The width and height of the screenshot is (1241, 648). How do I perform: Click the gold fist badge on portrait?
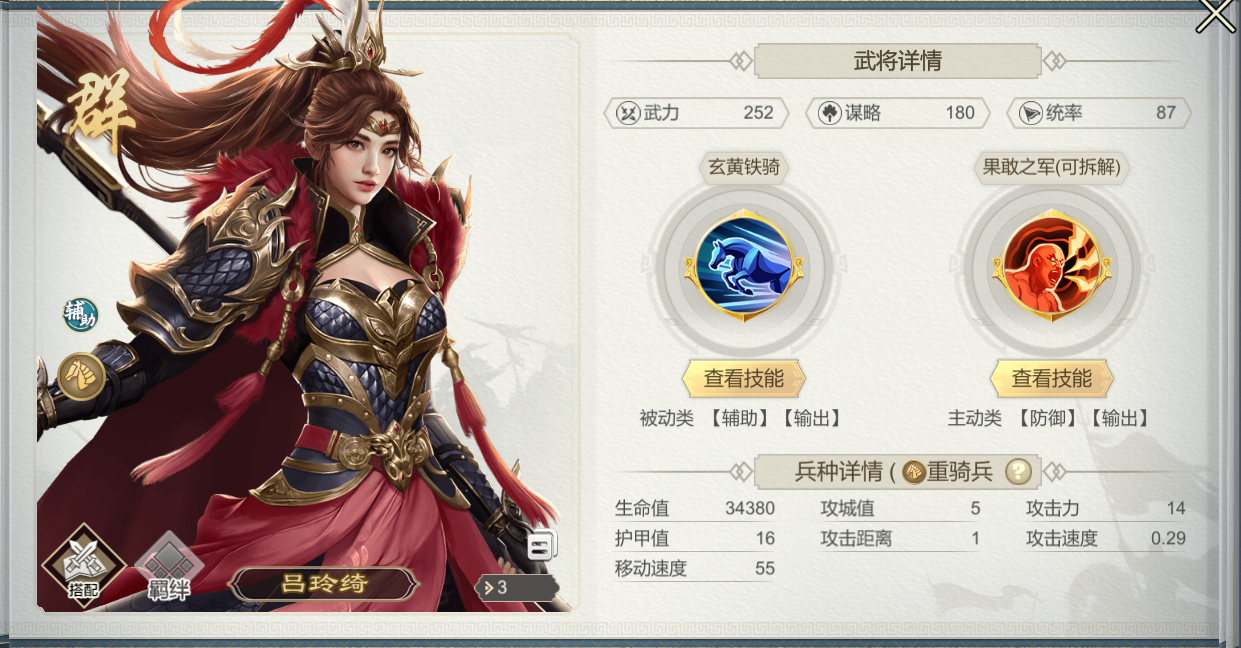(x=81, y=376)
